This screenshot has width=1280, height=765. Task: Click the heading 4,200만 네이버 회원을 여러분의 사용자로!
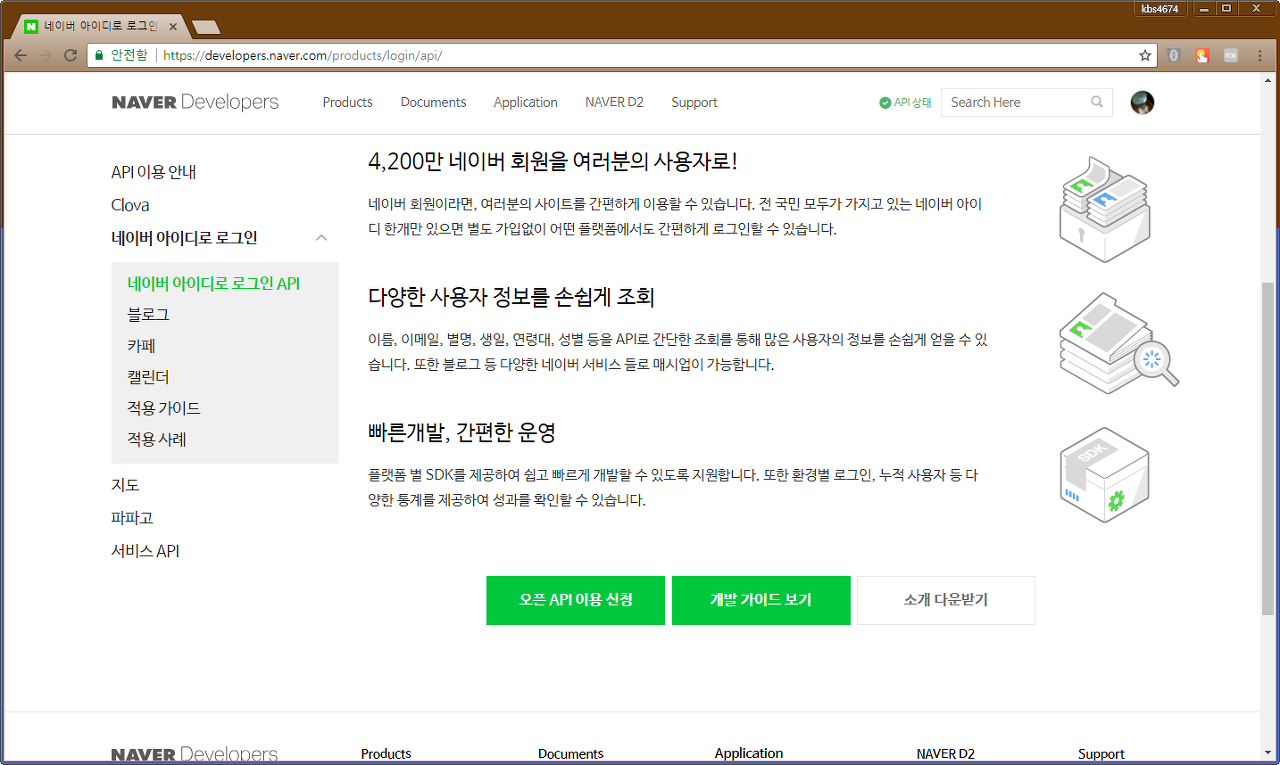coord(553,161)
